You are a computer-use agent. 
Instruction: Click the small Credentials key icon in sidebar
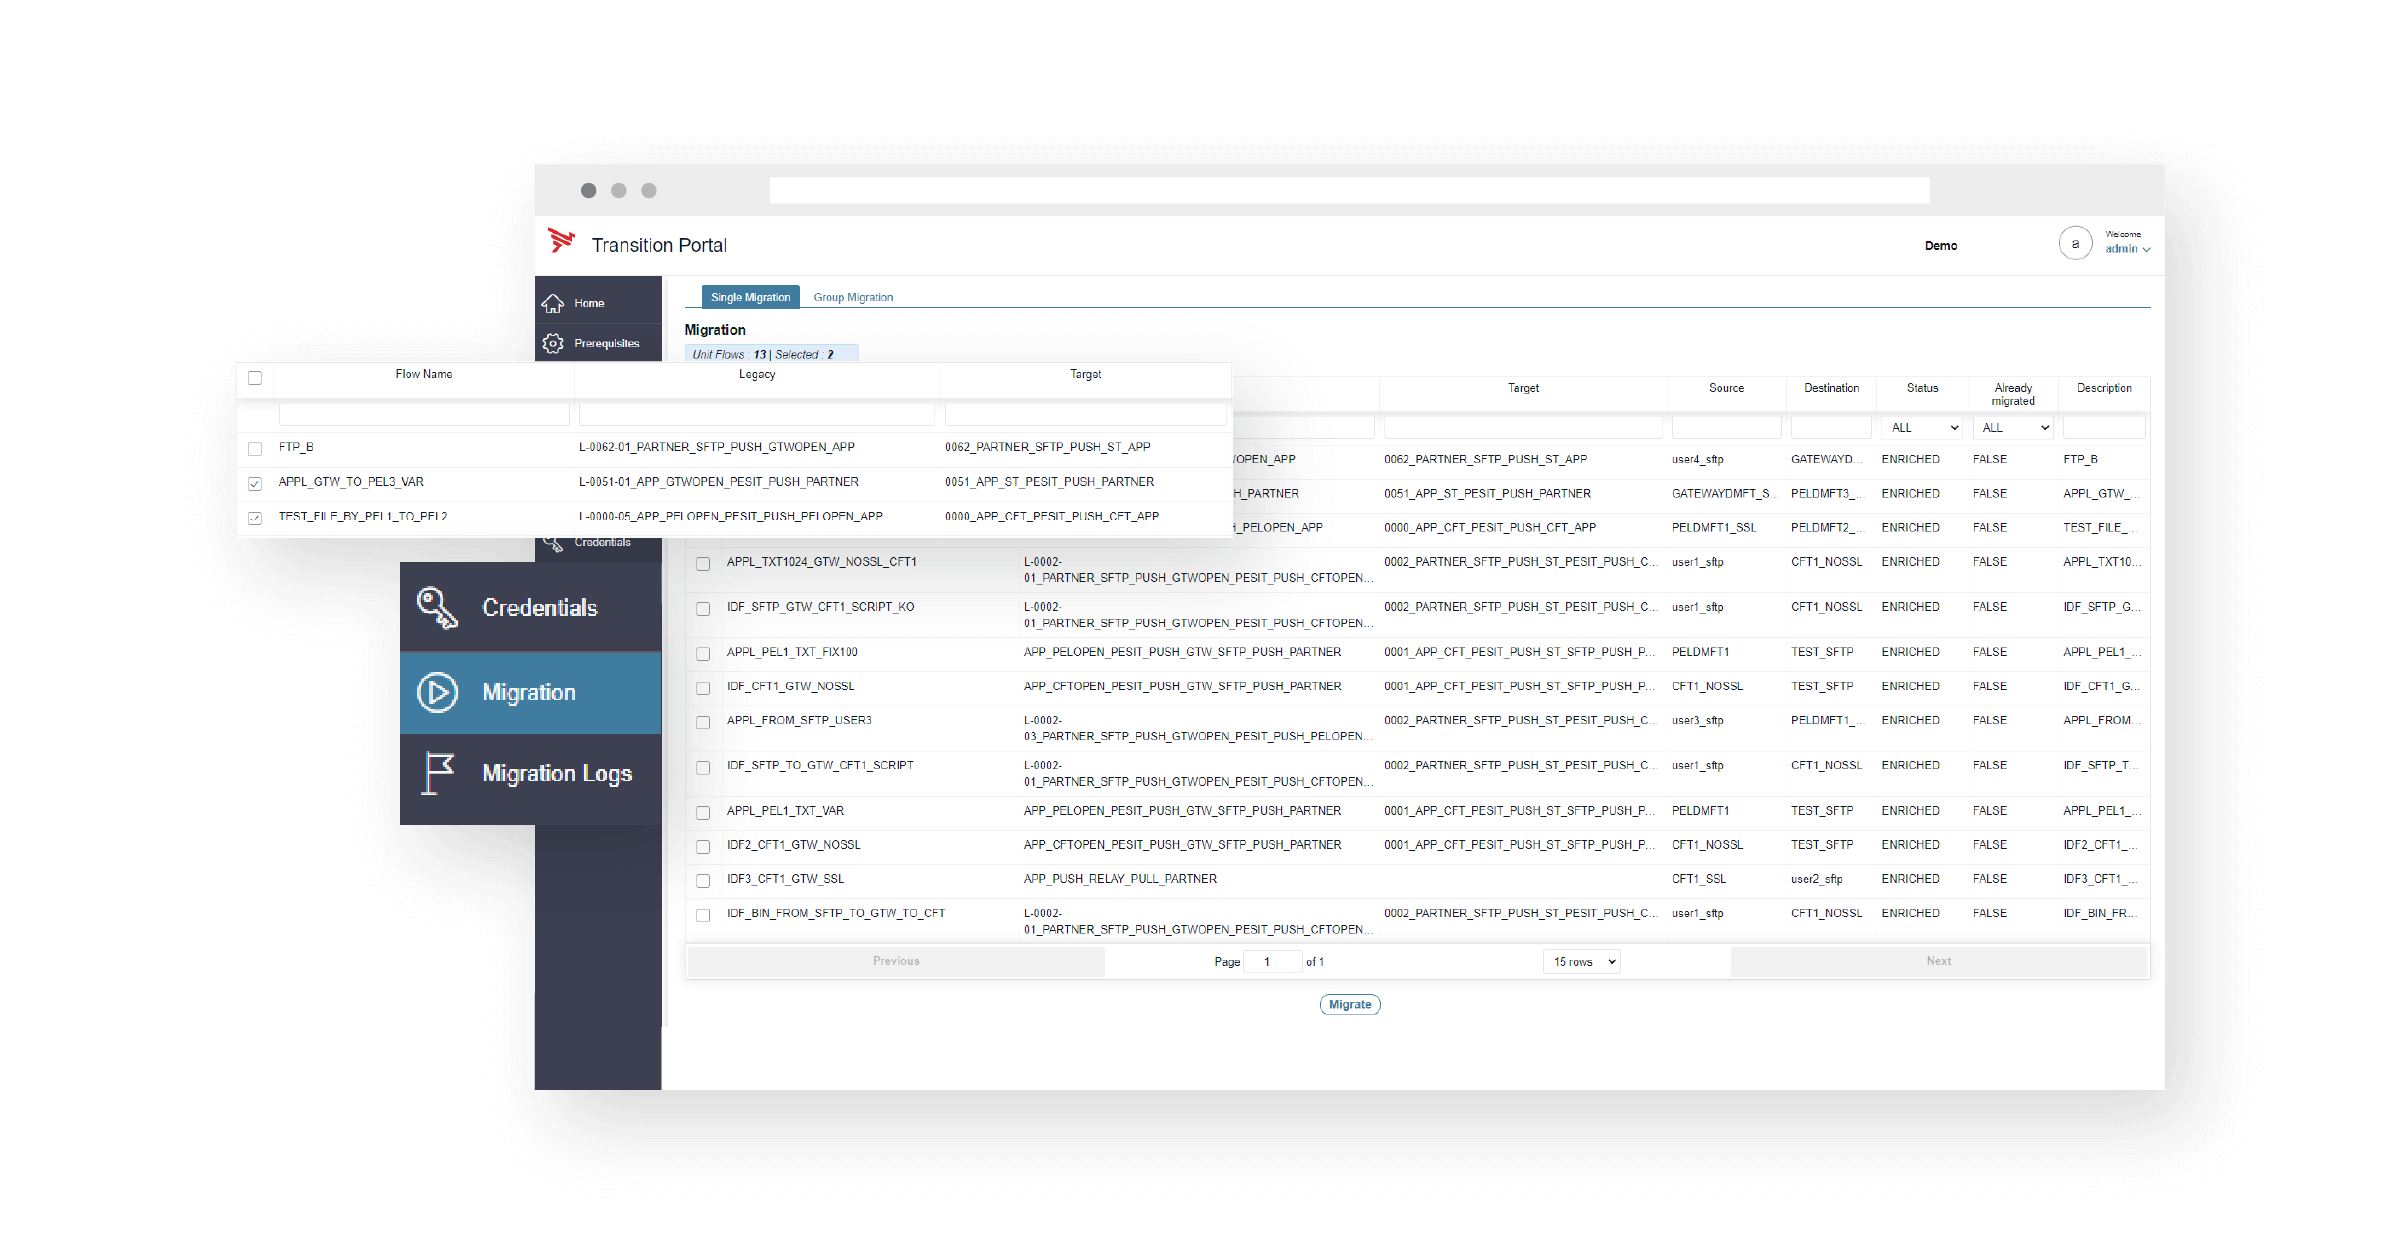553,543
